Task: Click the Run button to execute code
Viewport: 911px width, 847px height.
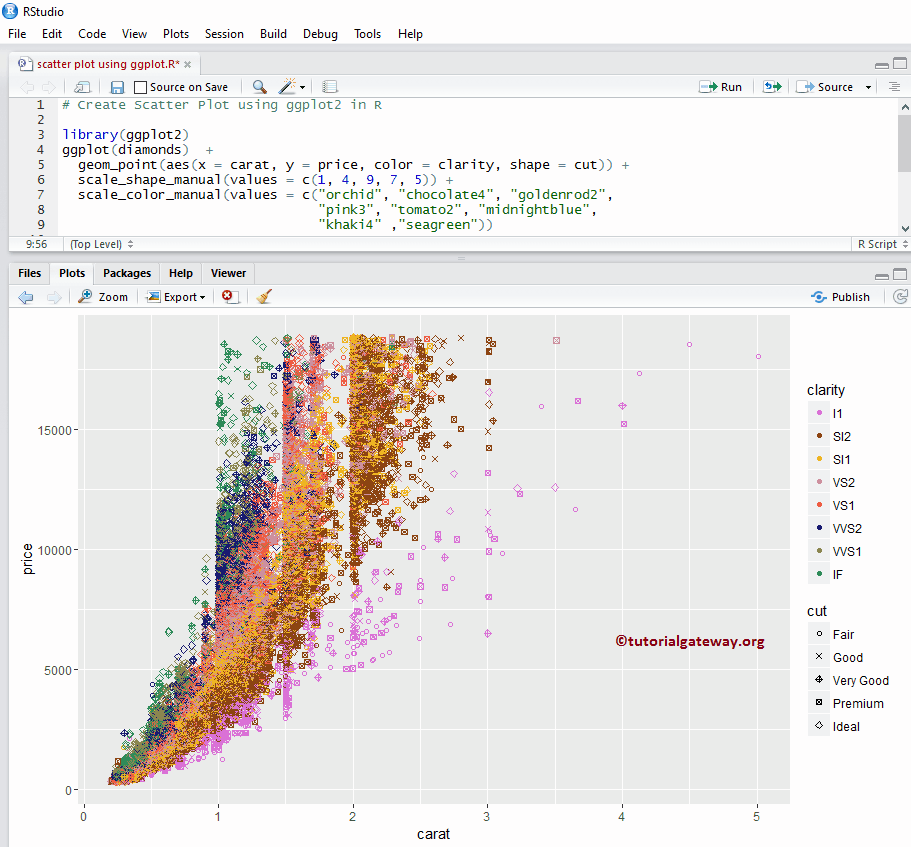Action: coord(721,86)
